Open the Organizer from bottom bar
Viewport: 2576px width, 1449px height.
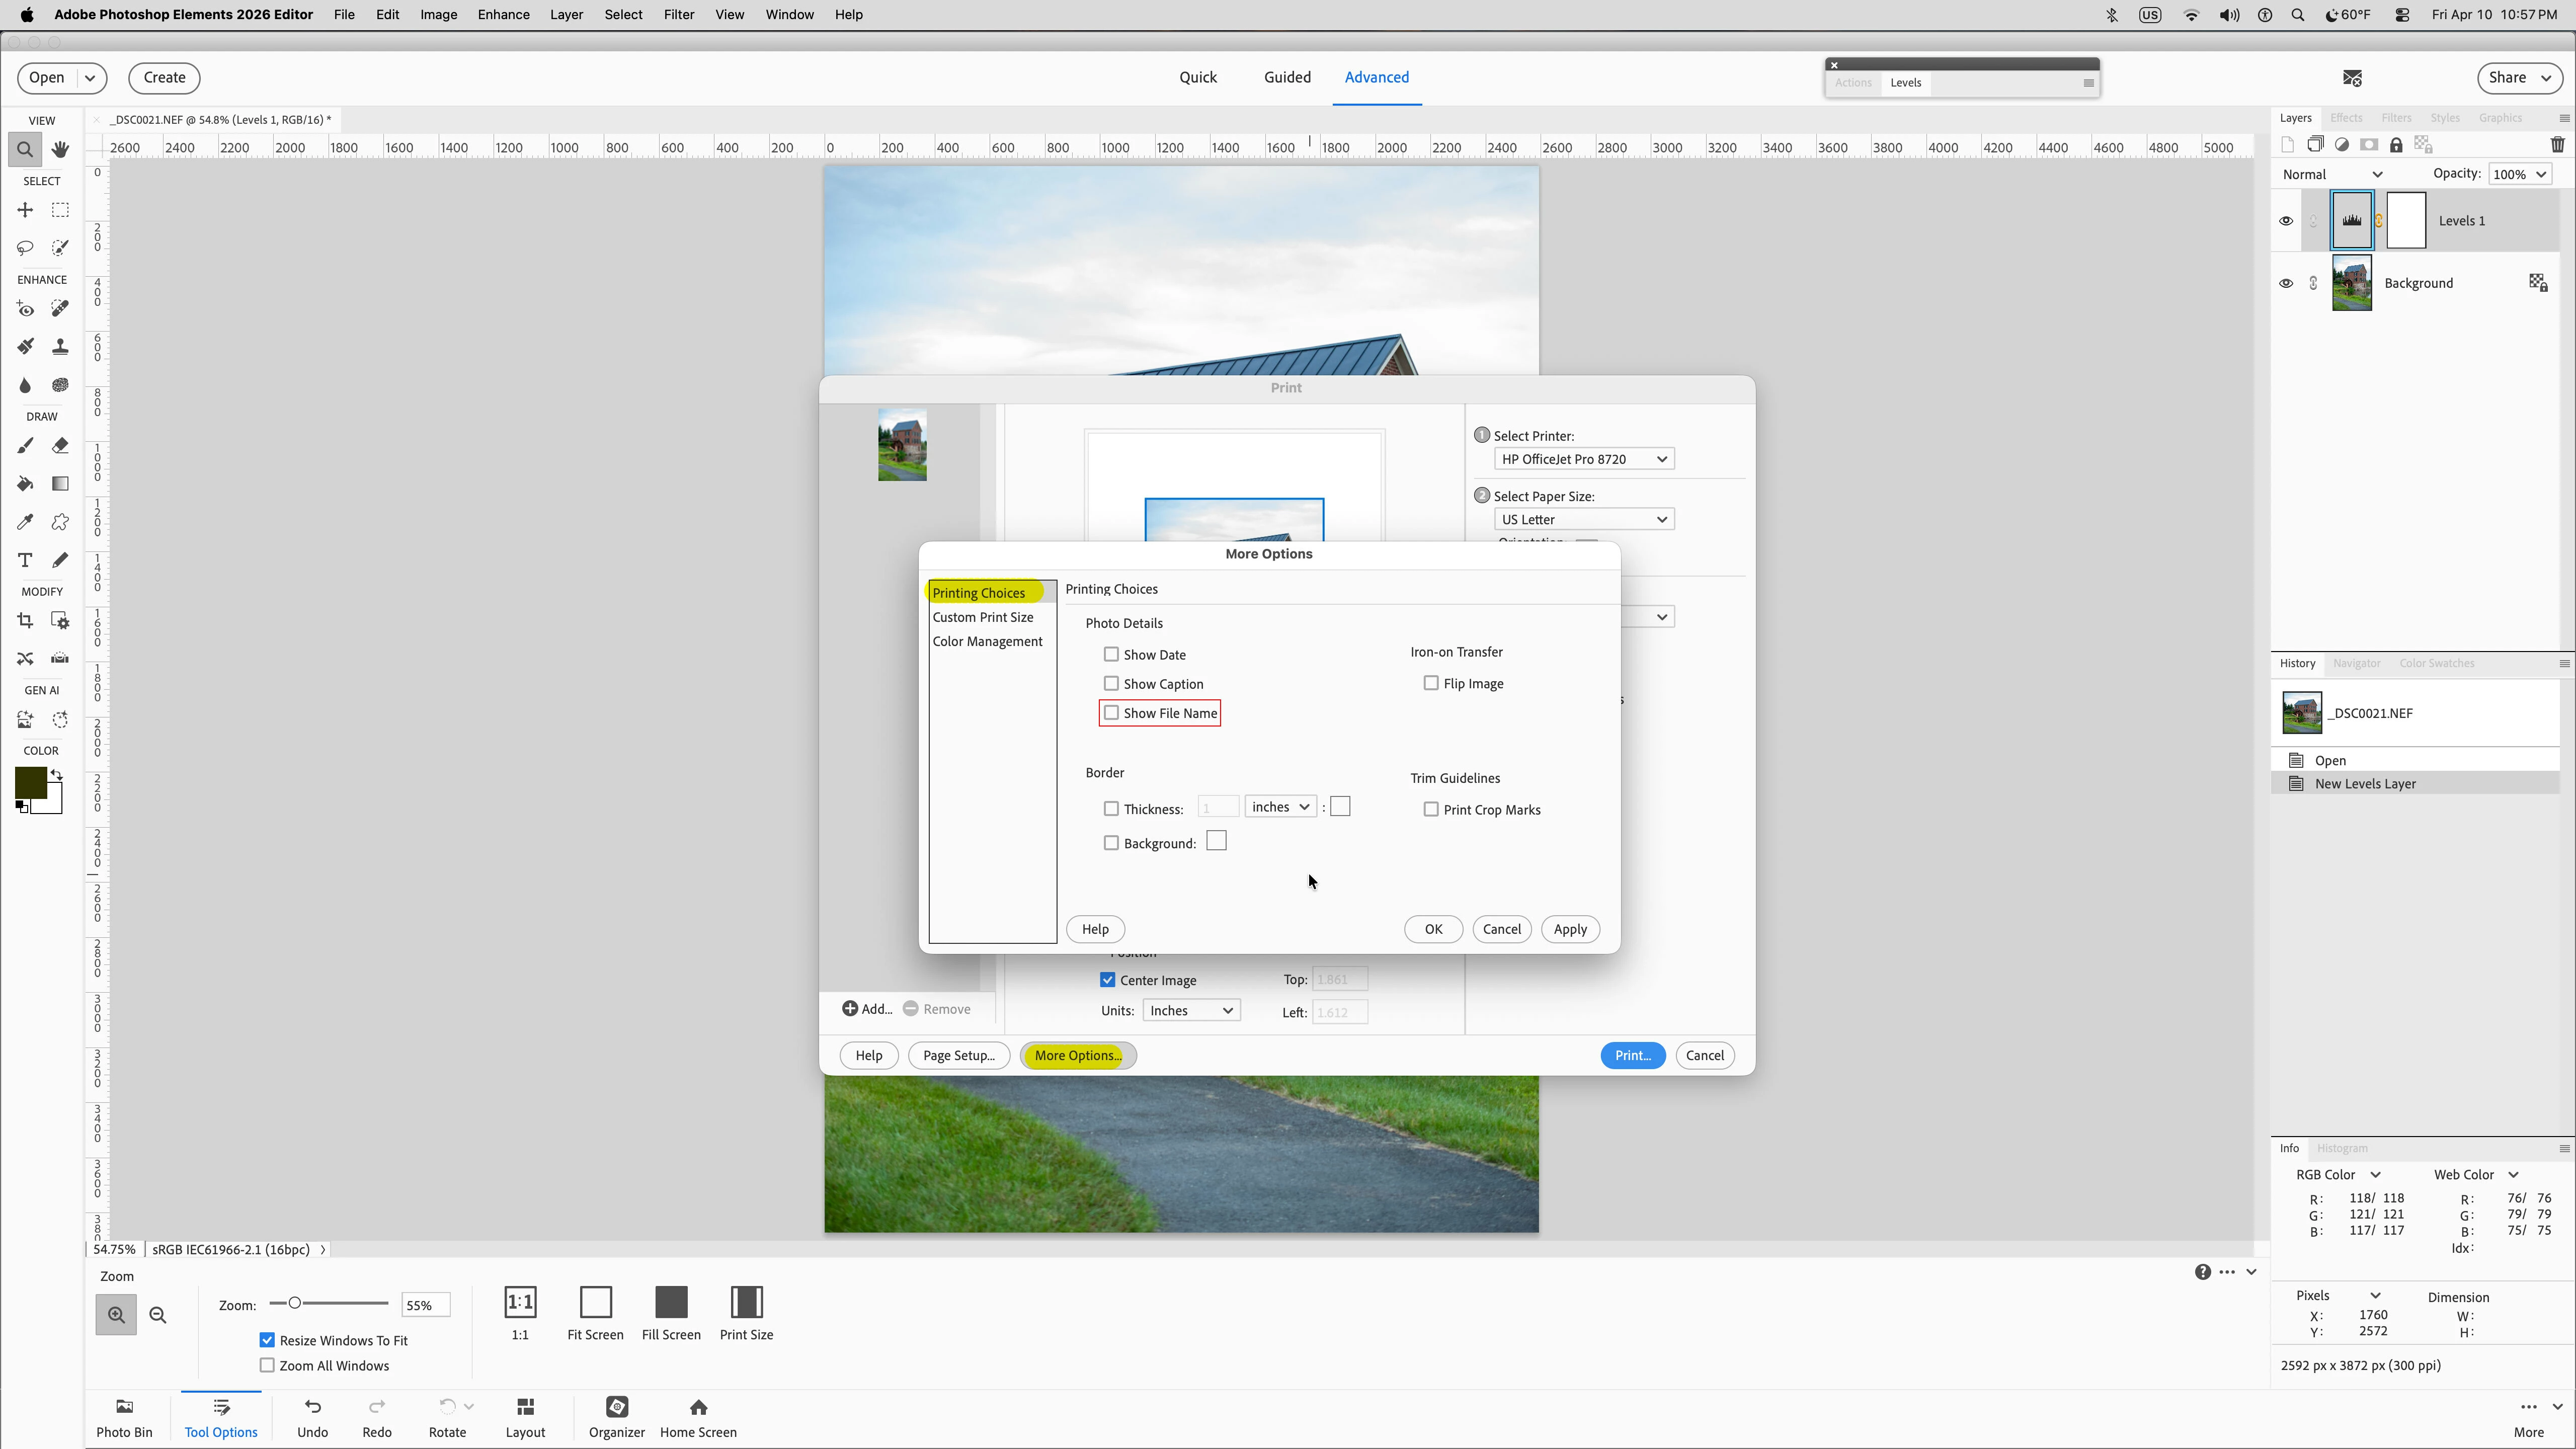pyautogui.click(x=616, y=1417)
